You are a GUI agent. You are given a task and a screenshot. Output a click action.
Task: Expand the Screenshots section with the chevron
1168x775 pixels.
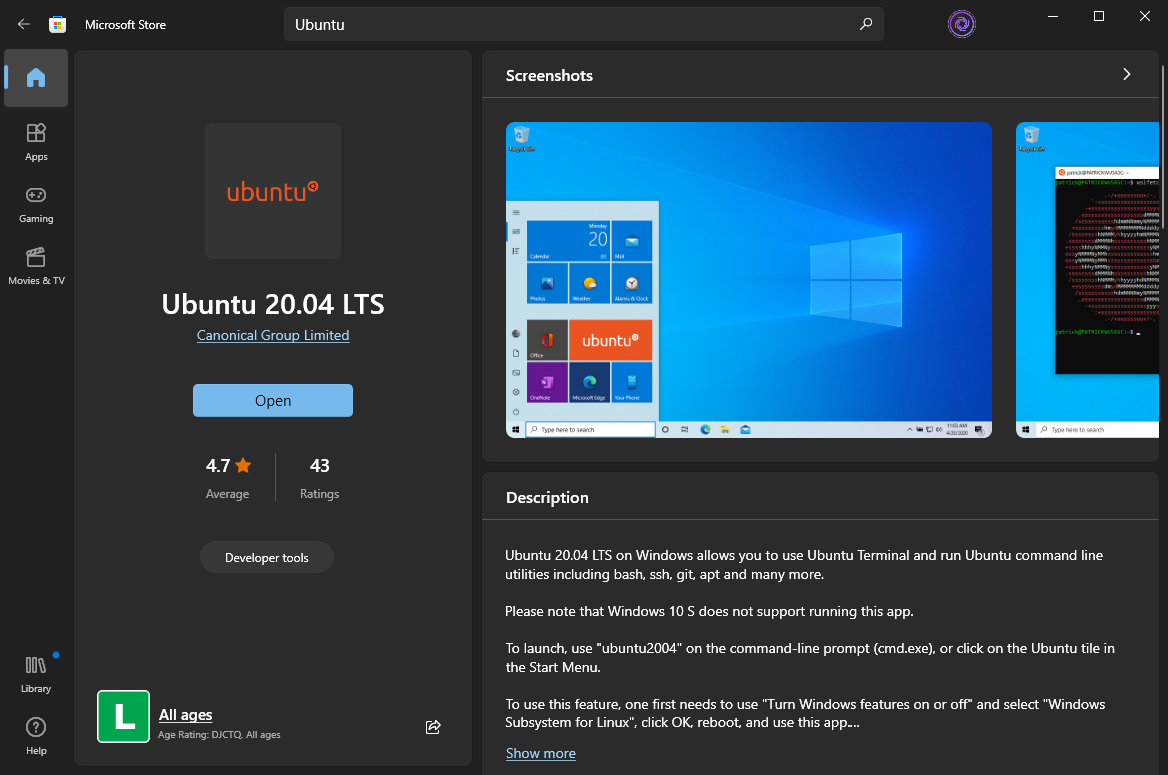pyautogui.click(x=1126, y=75)
